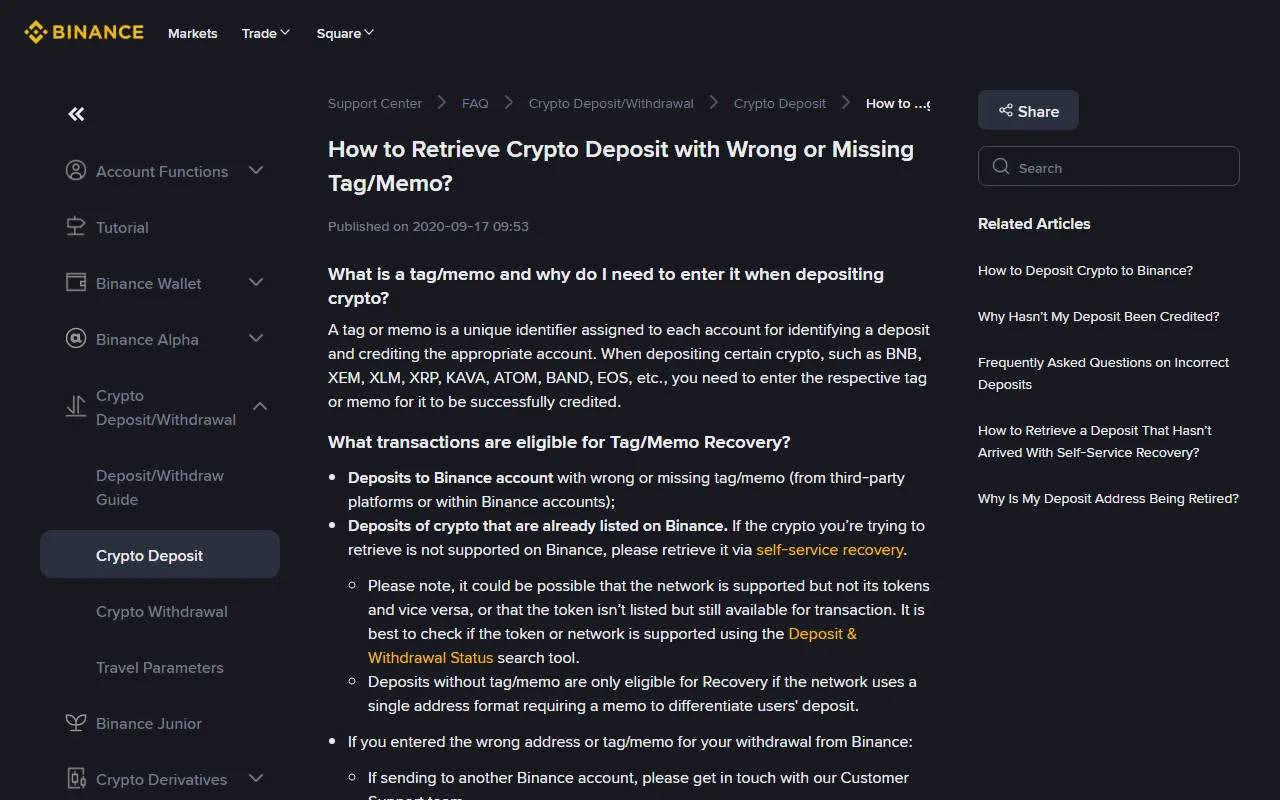Collapse the Crypto Deposit/Withdrawal section chevron
This screenshot has width=1280, height=800.
(260, 407)
